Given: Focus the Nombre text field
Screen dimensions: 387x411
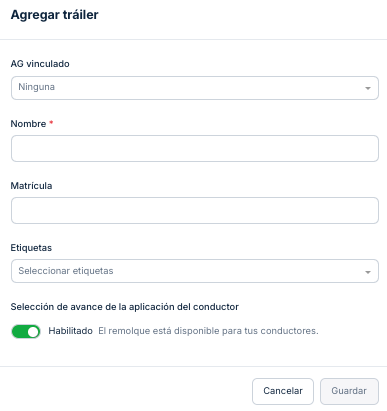Looking at the screenshot, I should click(195, 148).
